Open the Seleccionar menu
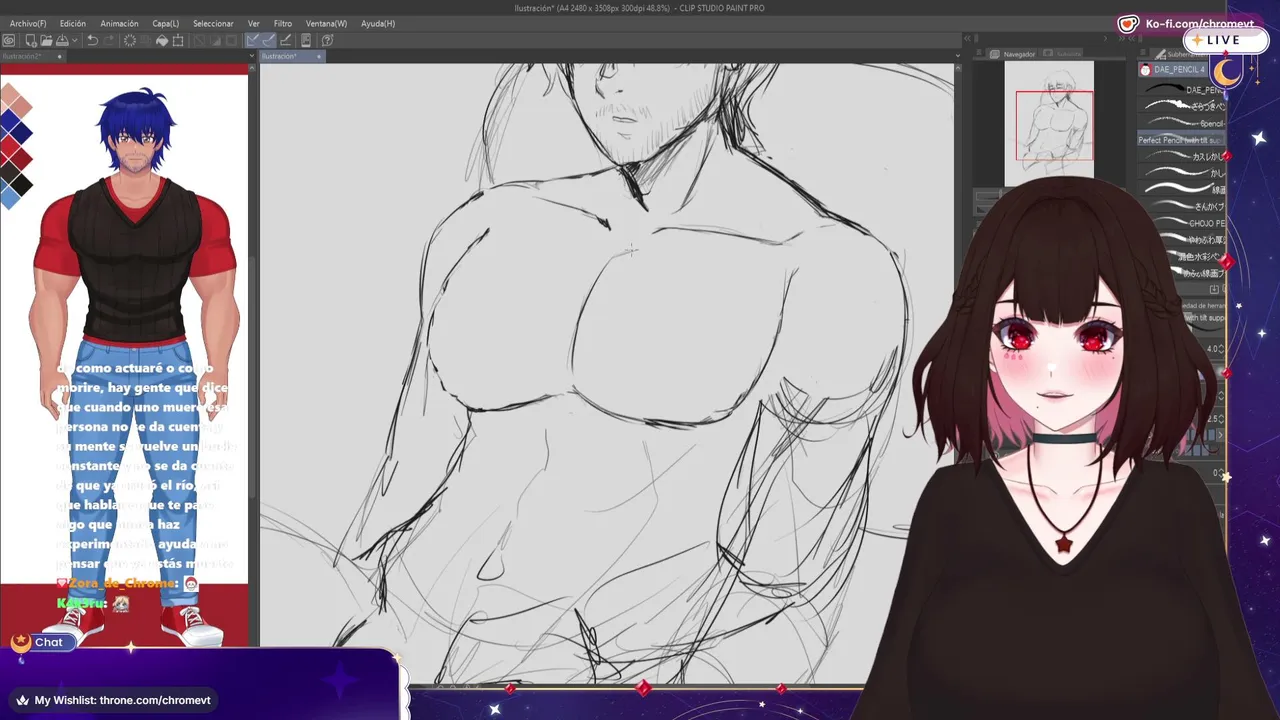 (x=213, y=23)
